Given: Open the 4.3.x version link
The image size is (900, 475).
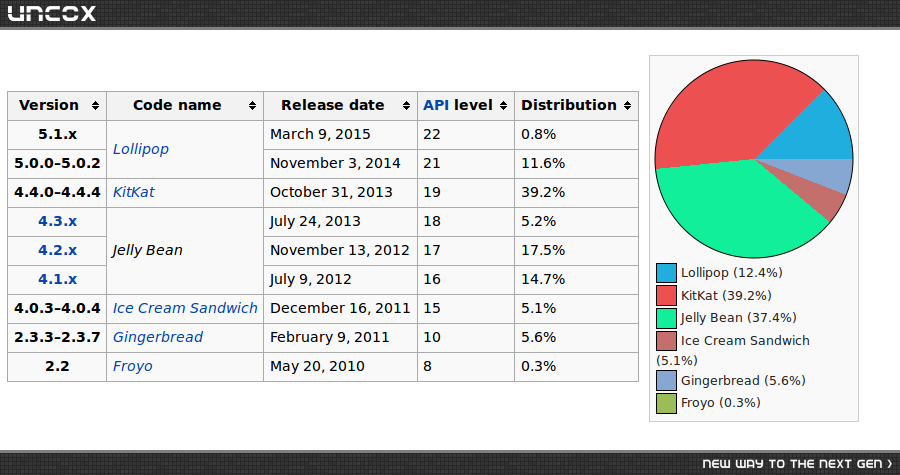Looking at the screenshot, I should click(x=57, y=221).
